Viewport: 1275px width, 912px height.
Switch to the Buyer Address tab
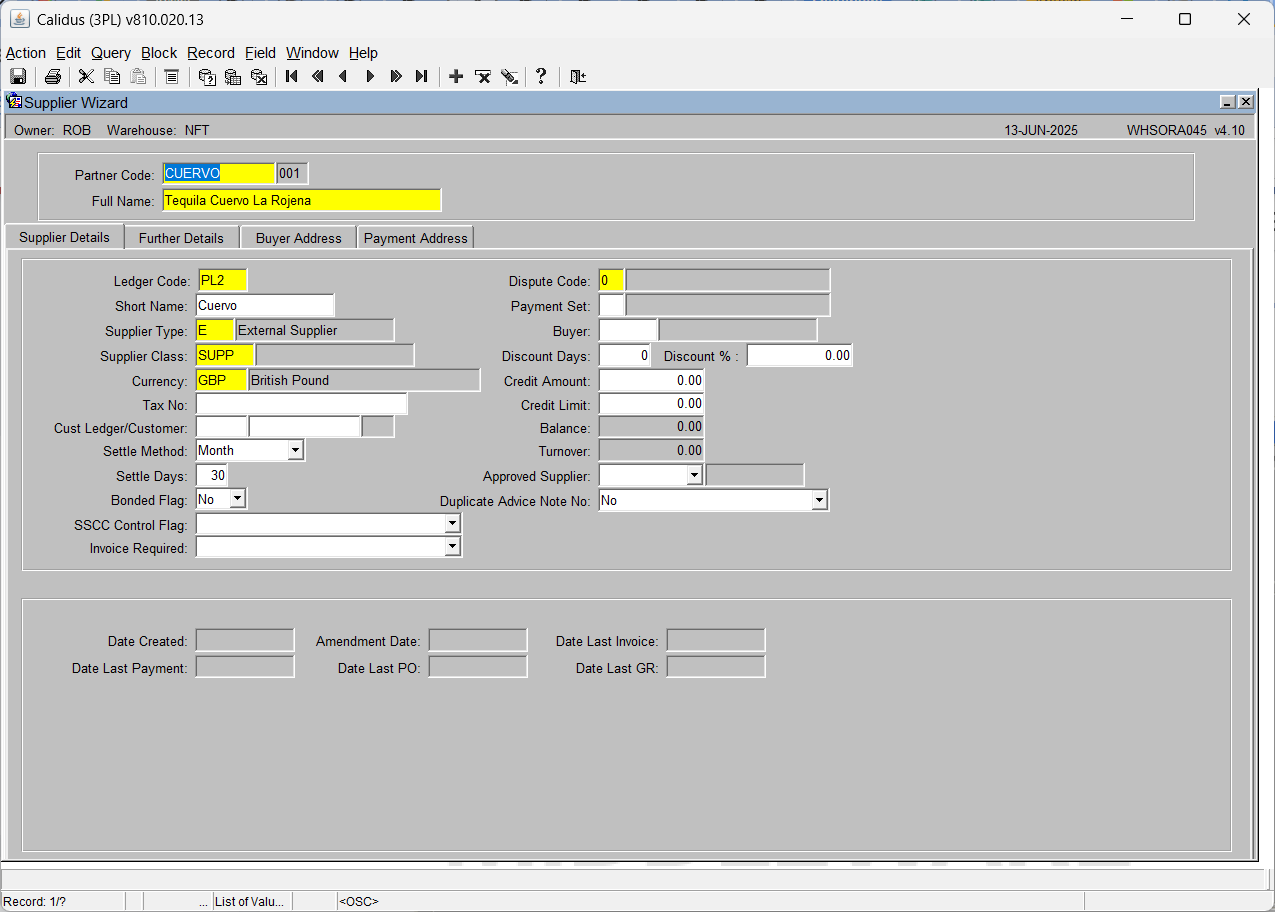(298, 238)
